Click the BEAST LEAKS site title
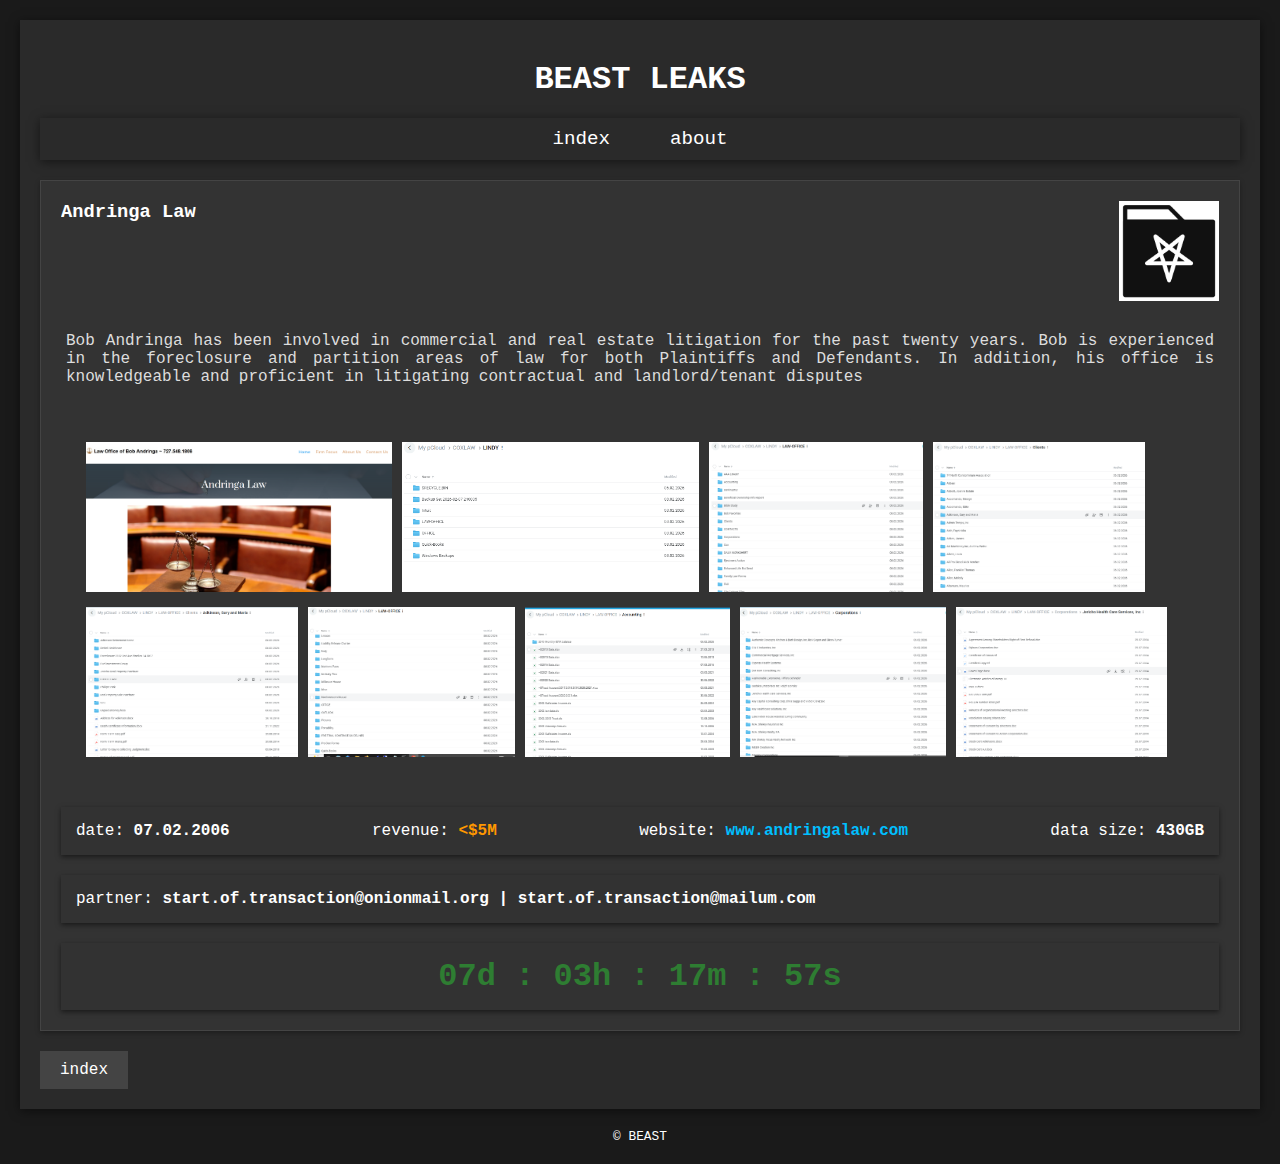Screen dimensions: 1280x1164 pyautogui.click(x=640, y=78)
